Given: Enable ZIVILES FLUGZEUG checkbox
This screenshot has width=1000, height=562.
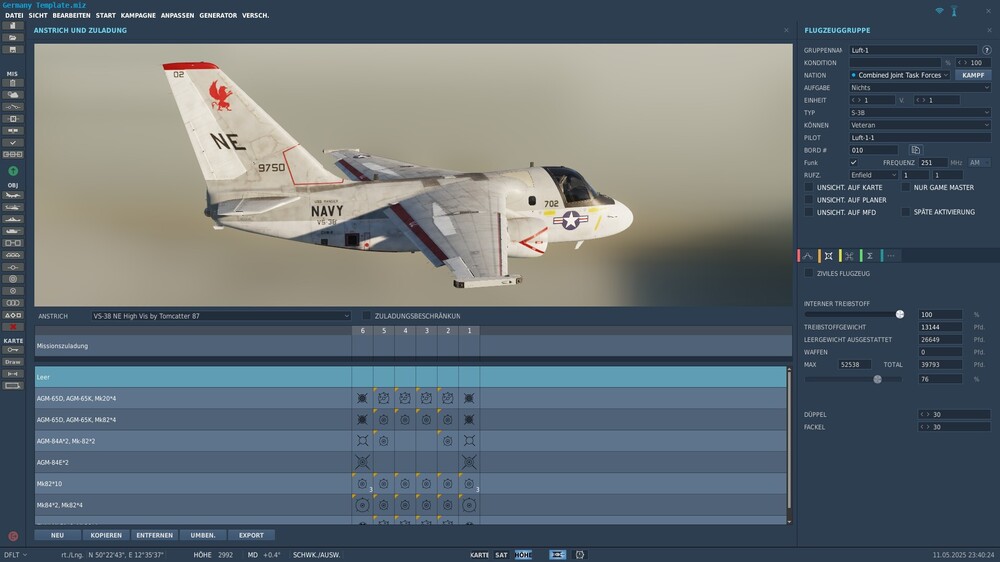Looking at the screenshot, I should [x=809, y=273].
